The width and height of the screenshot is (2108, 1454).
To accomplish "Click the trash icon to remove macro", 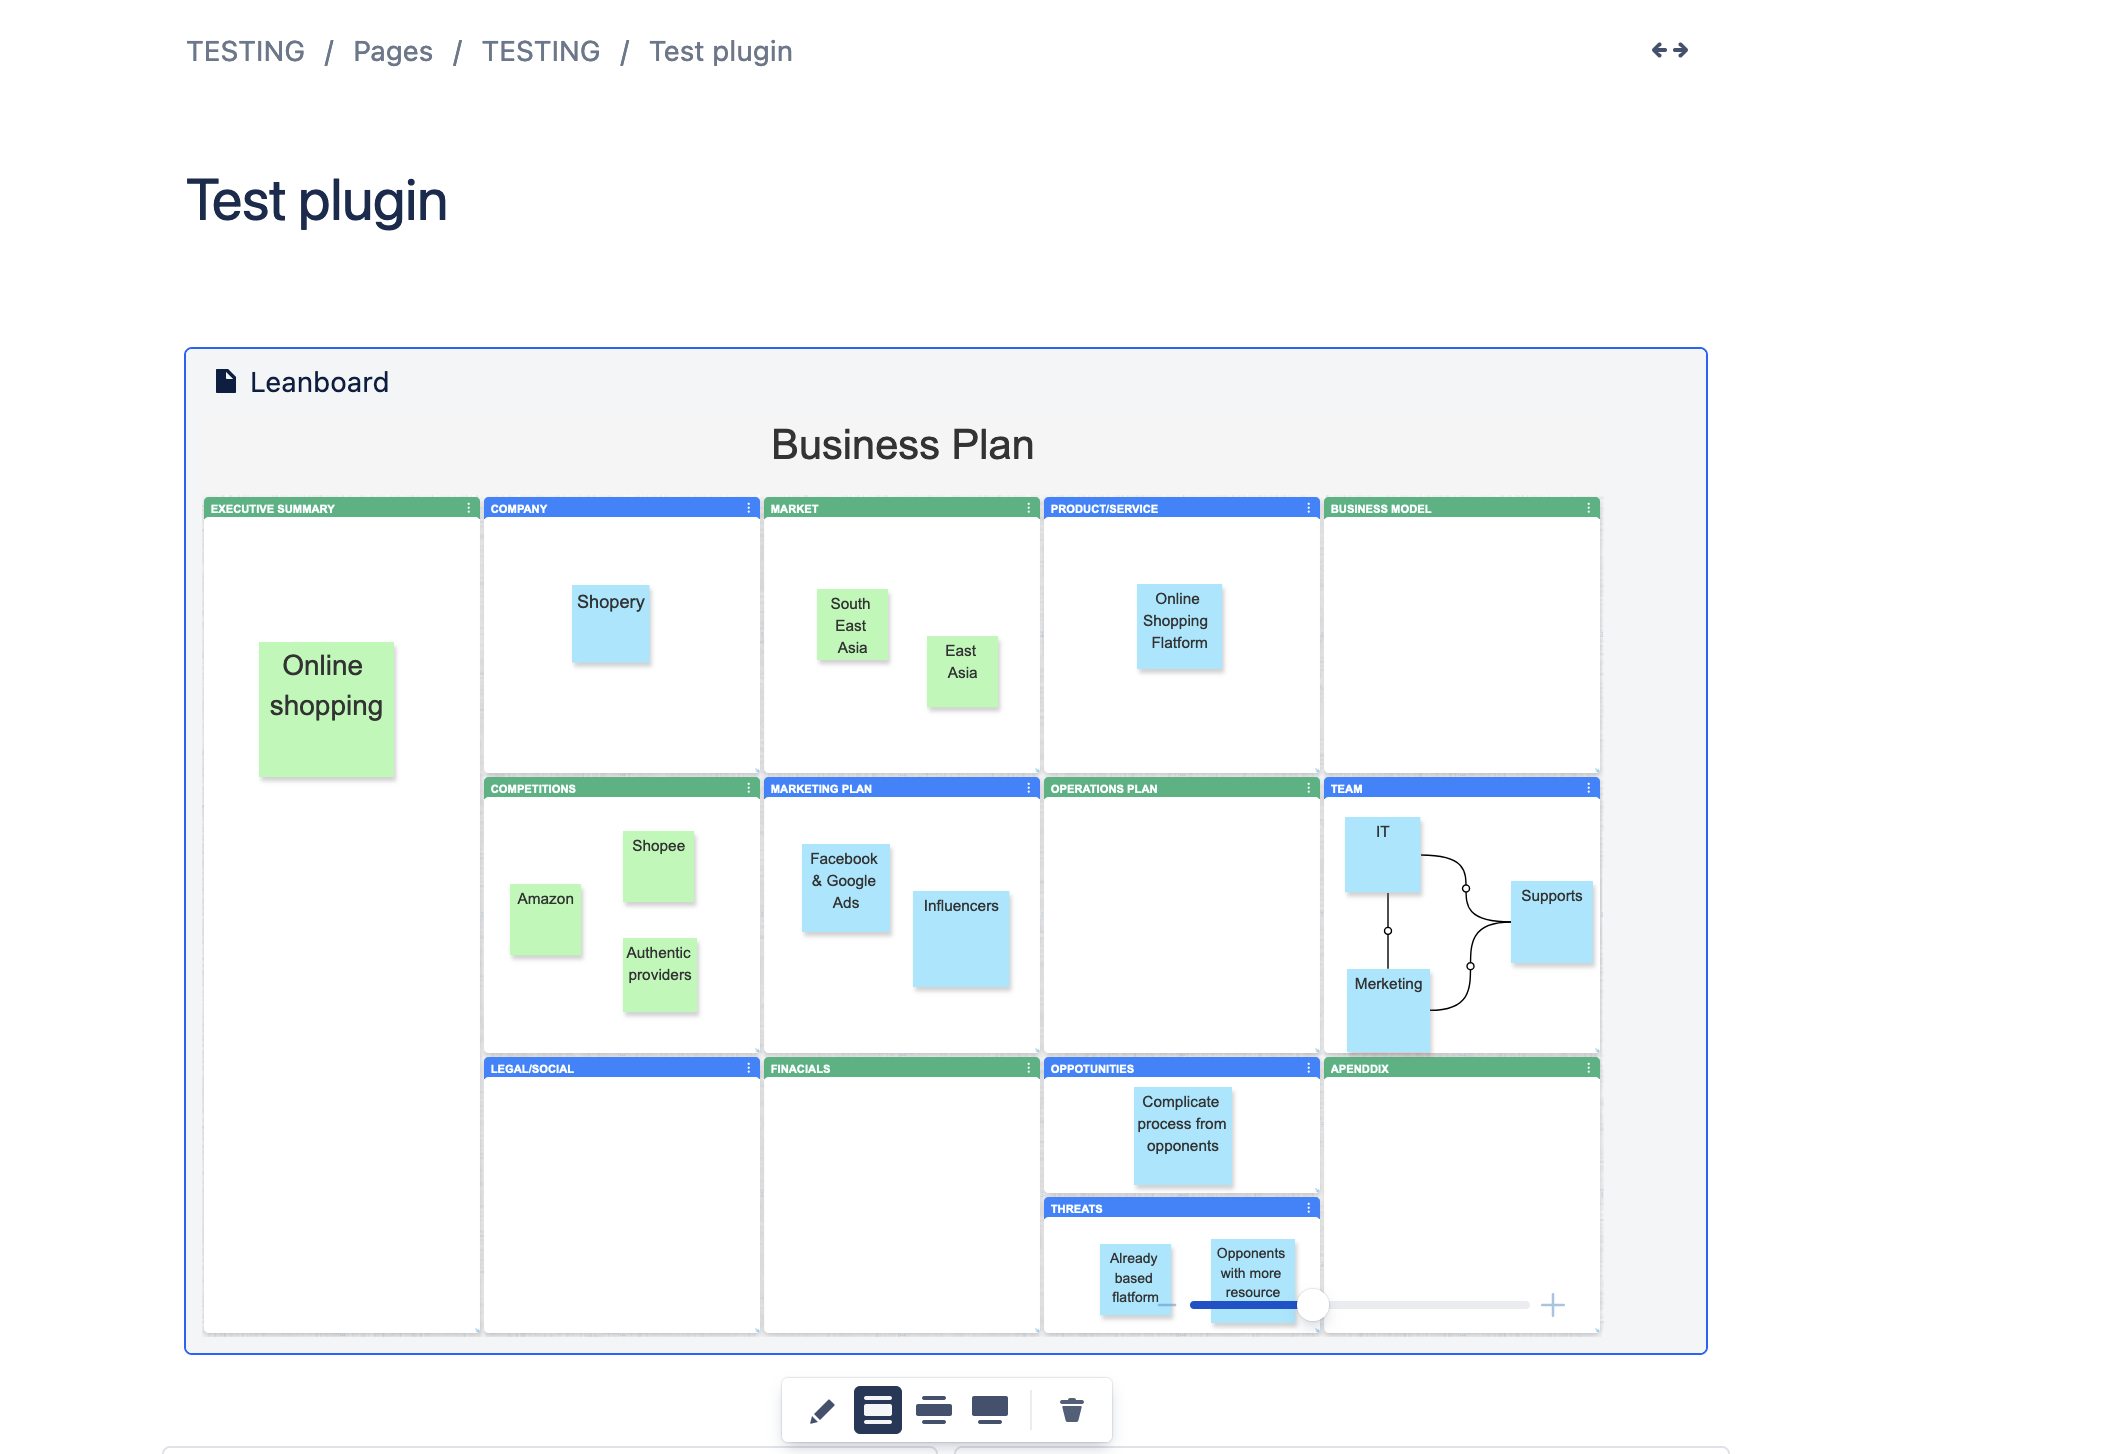I will coord(1071,1411).
